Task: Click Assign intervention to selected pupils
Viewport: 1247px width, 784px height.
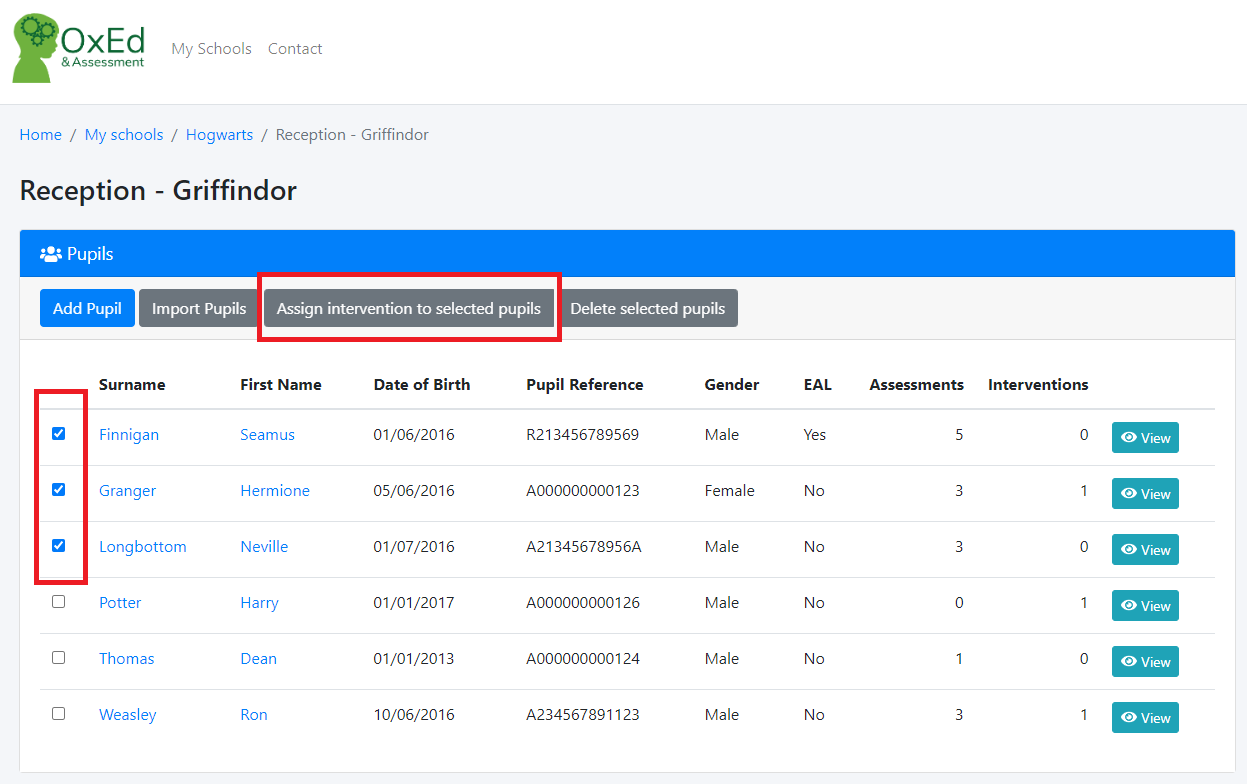Action: click(x=408, y=308)
